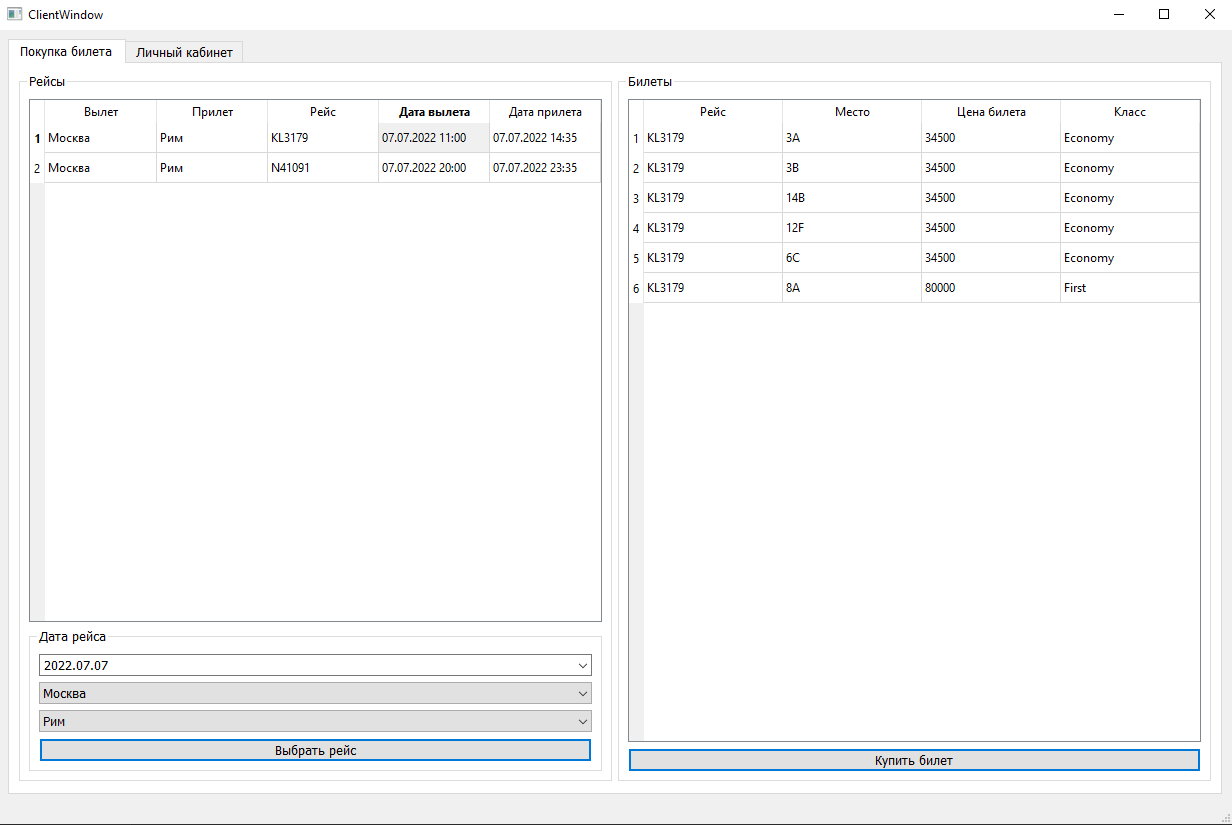Click the Выбрать рейс button
Image resolution: width=1232 pixels, height=825 pixels.
[x=314, y=750]
